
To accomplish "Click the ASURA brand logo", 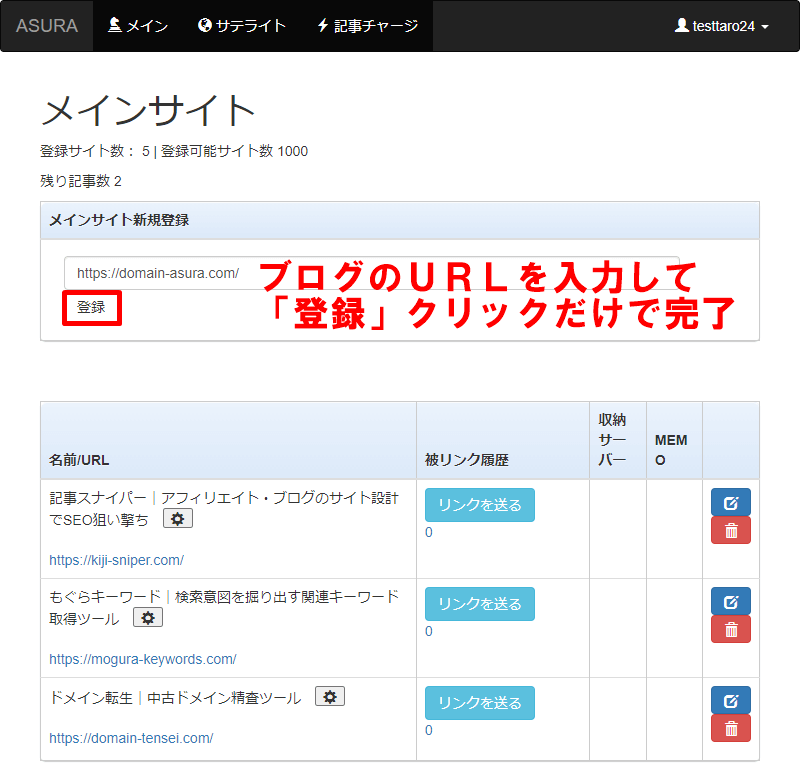I will coord(47,26).
